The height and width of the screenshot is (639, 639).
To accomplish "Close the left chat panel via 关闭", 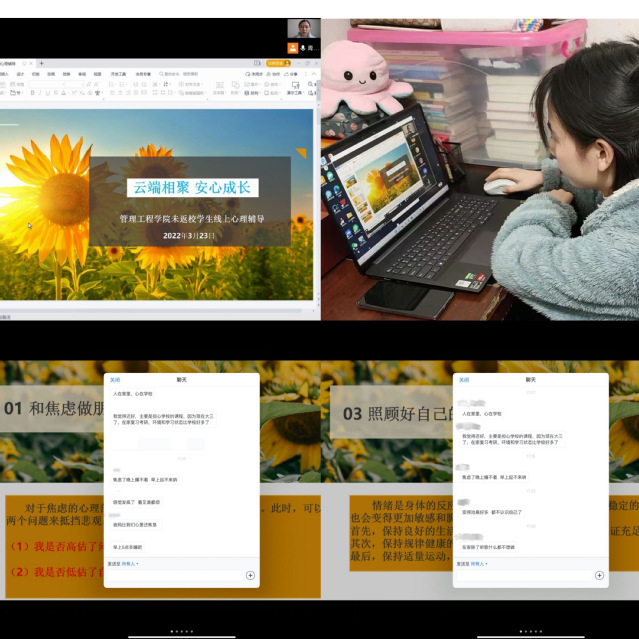I will tap(114, 380).
